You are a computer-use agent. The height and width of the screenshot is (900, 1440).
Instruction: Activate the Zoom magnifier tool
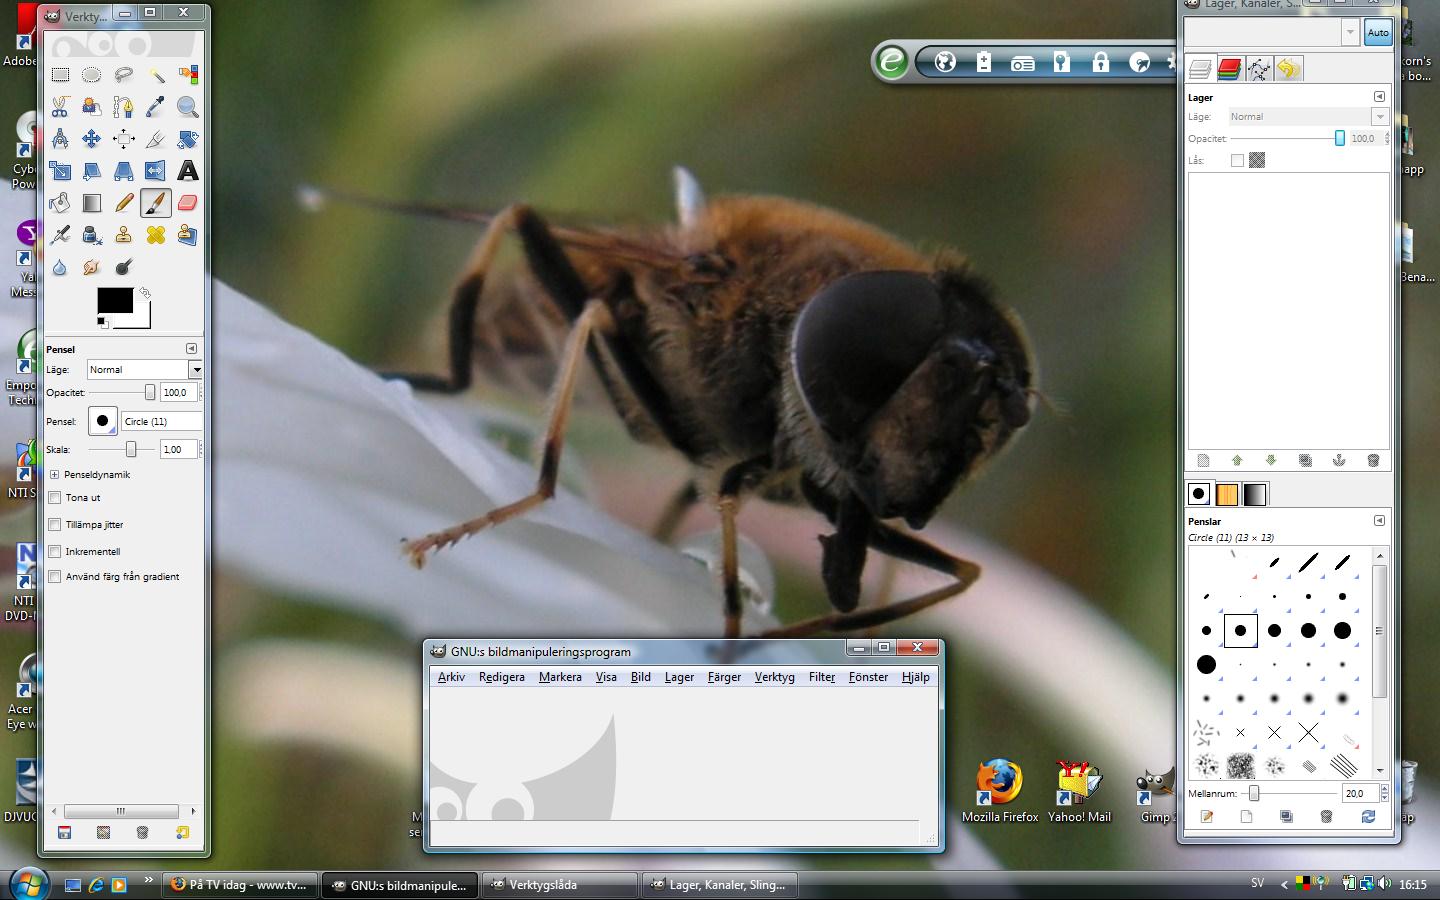point(187,107)
